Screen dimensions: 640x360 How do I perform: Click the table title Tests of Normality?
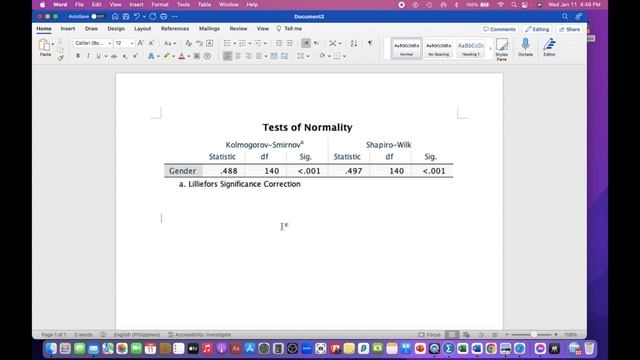307,127
